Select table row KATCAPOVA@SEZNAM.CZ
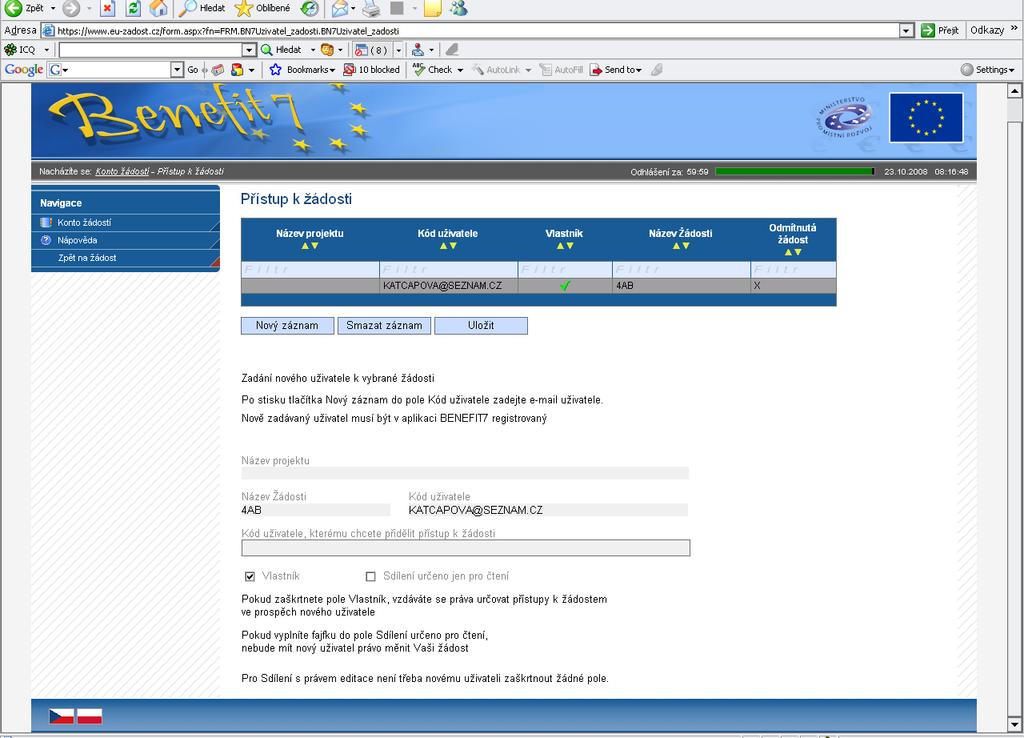This screenshot has width=1024, height=738. pyautogui.click(x=539, y=285)
